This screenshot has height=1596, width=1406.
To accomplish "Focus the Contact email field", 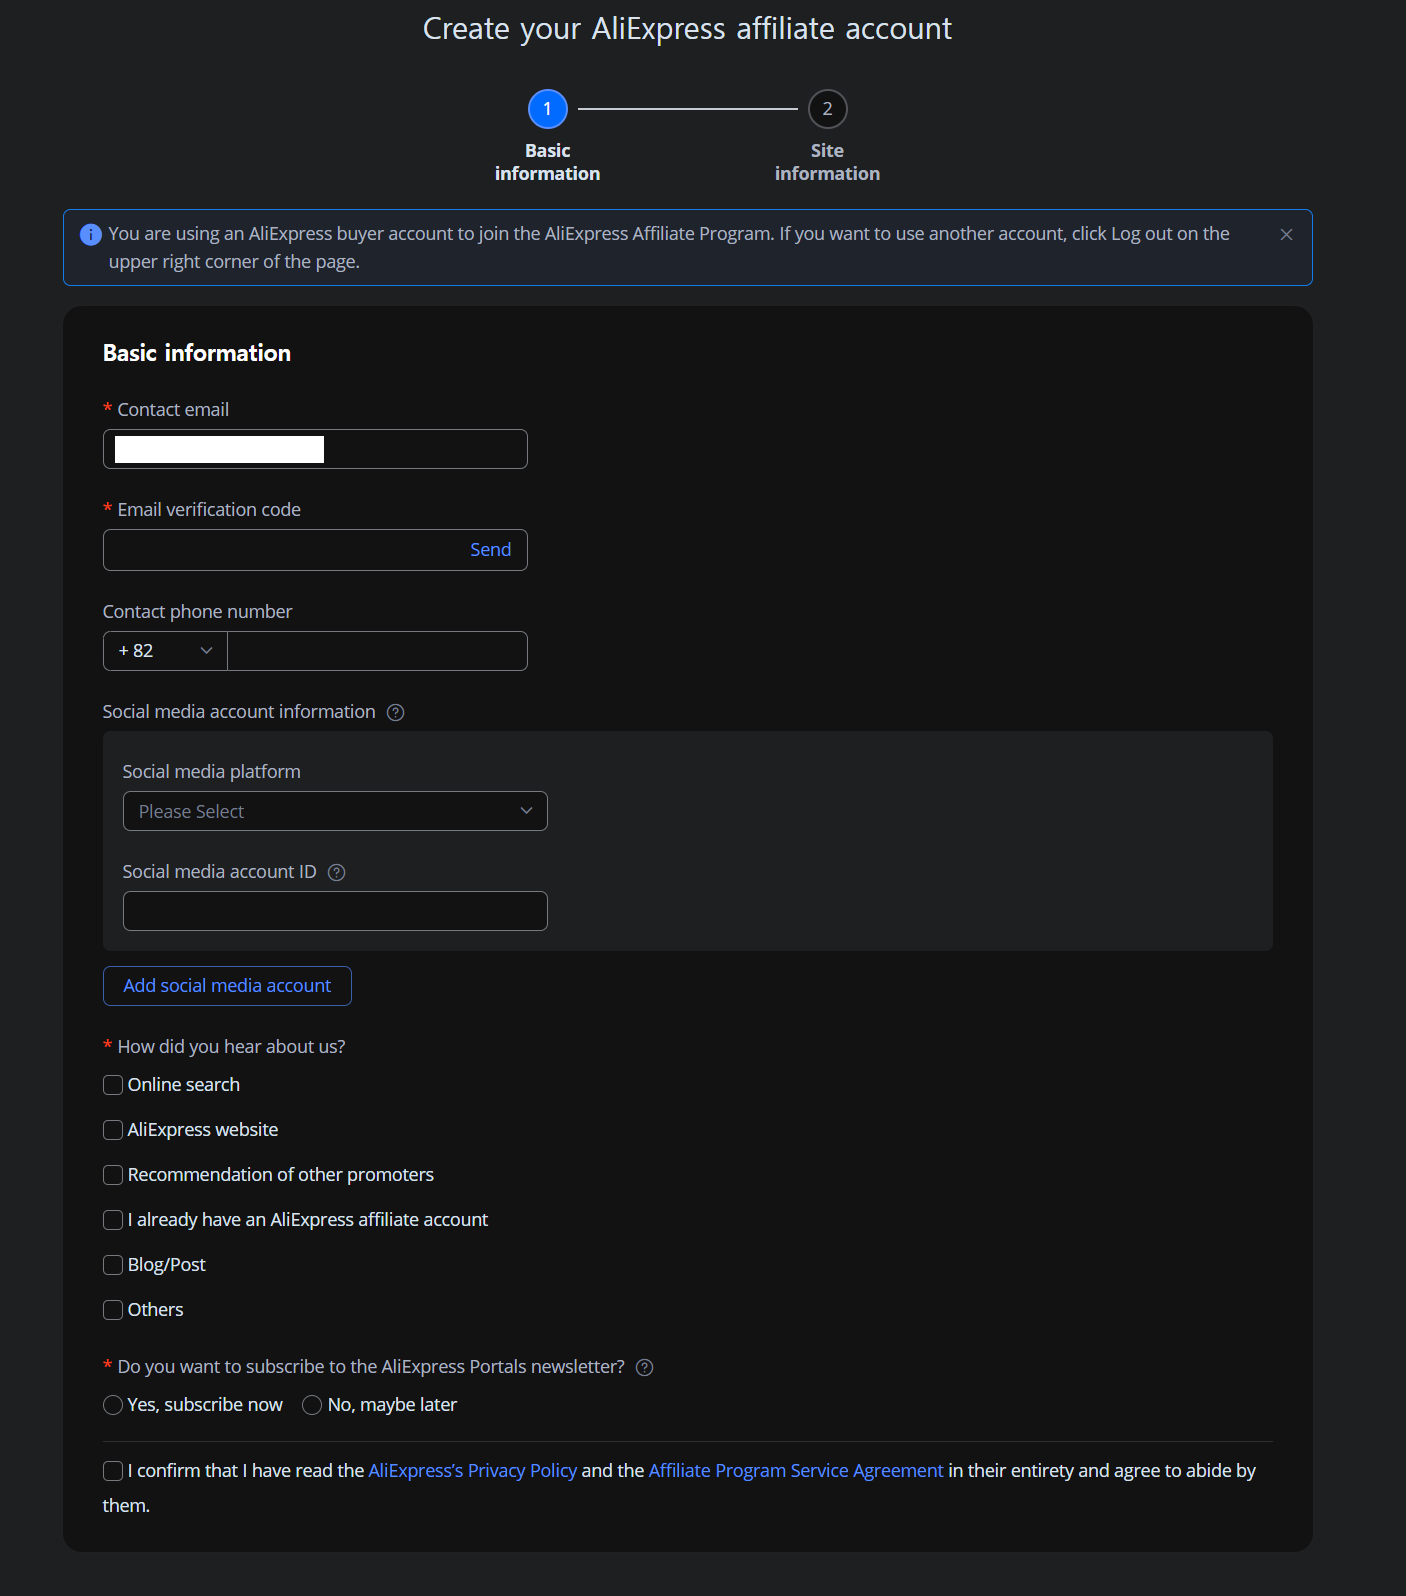I will (315, 449).
